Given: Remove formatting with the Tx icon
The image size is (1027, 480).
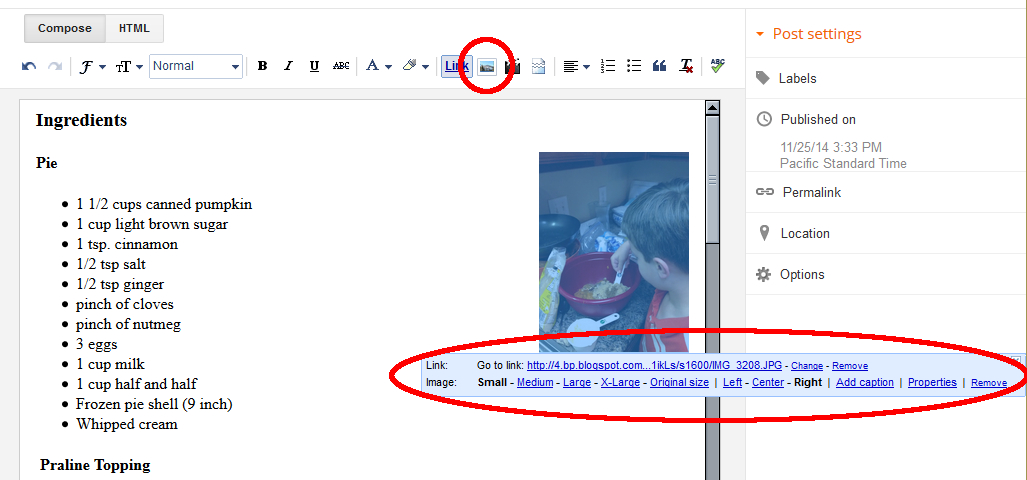Looking at the screenshot, I should (x=686, y=67).
